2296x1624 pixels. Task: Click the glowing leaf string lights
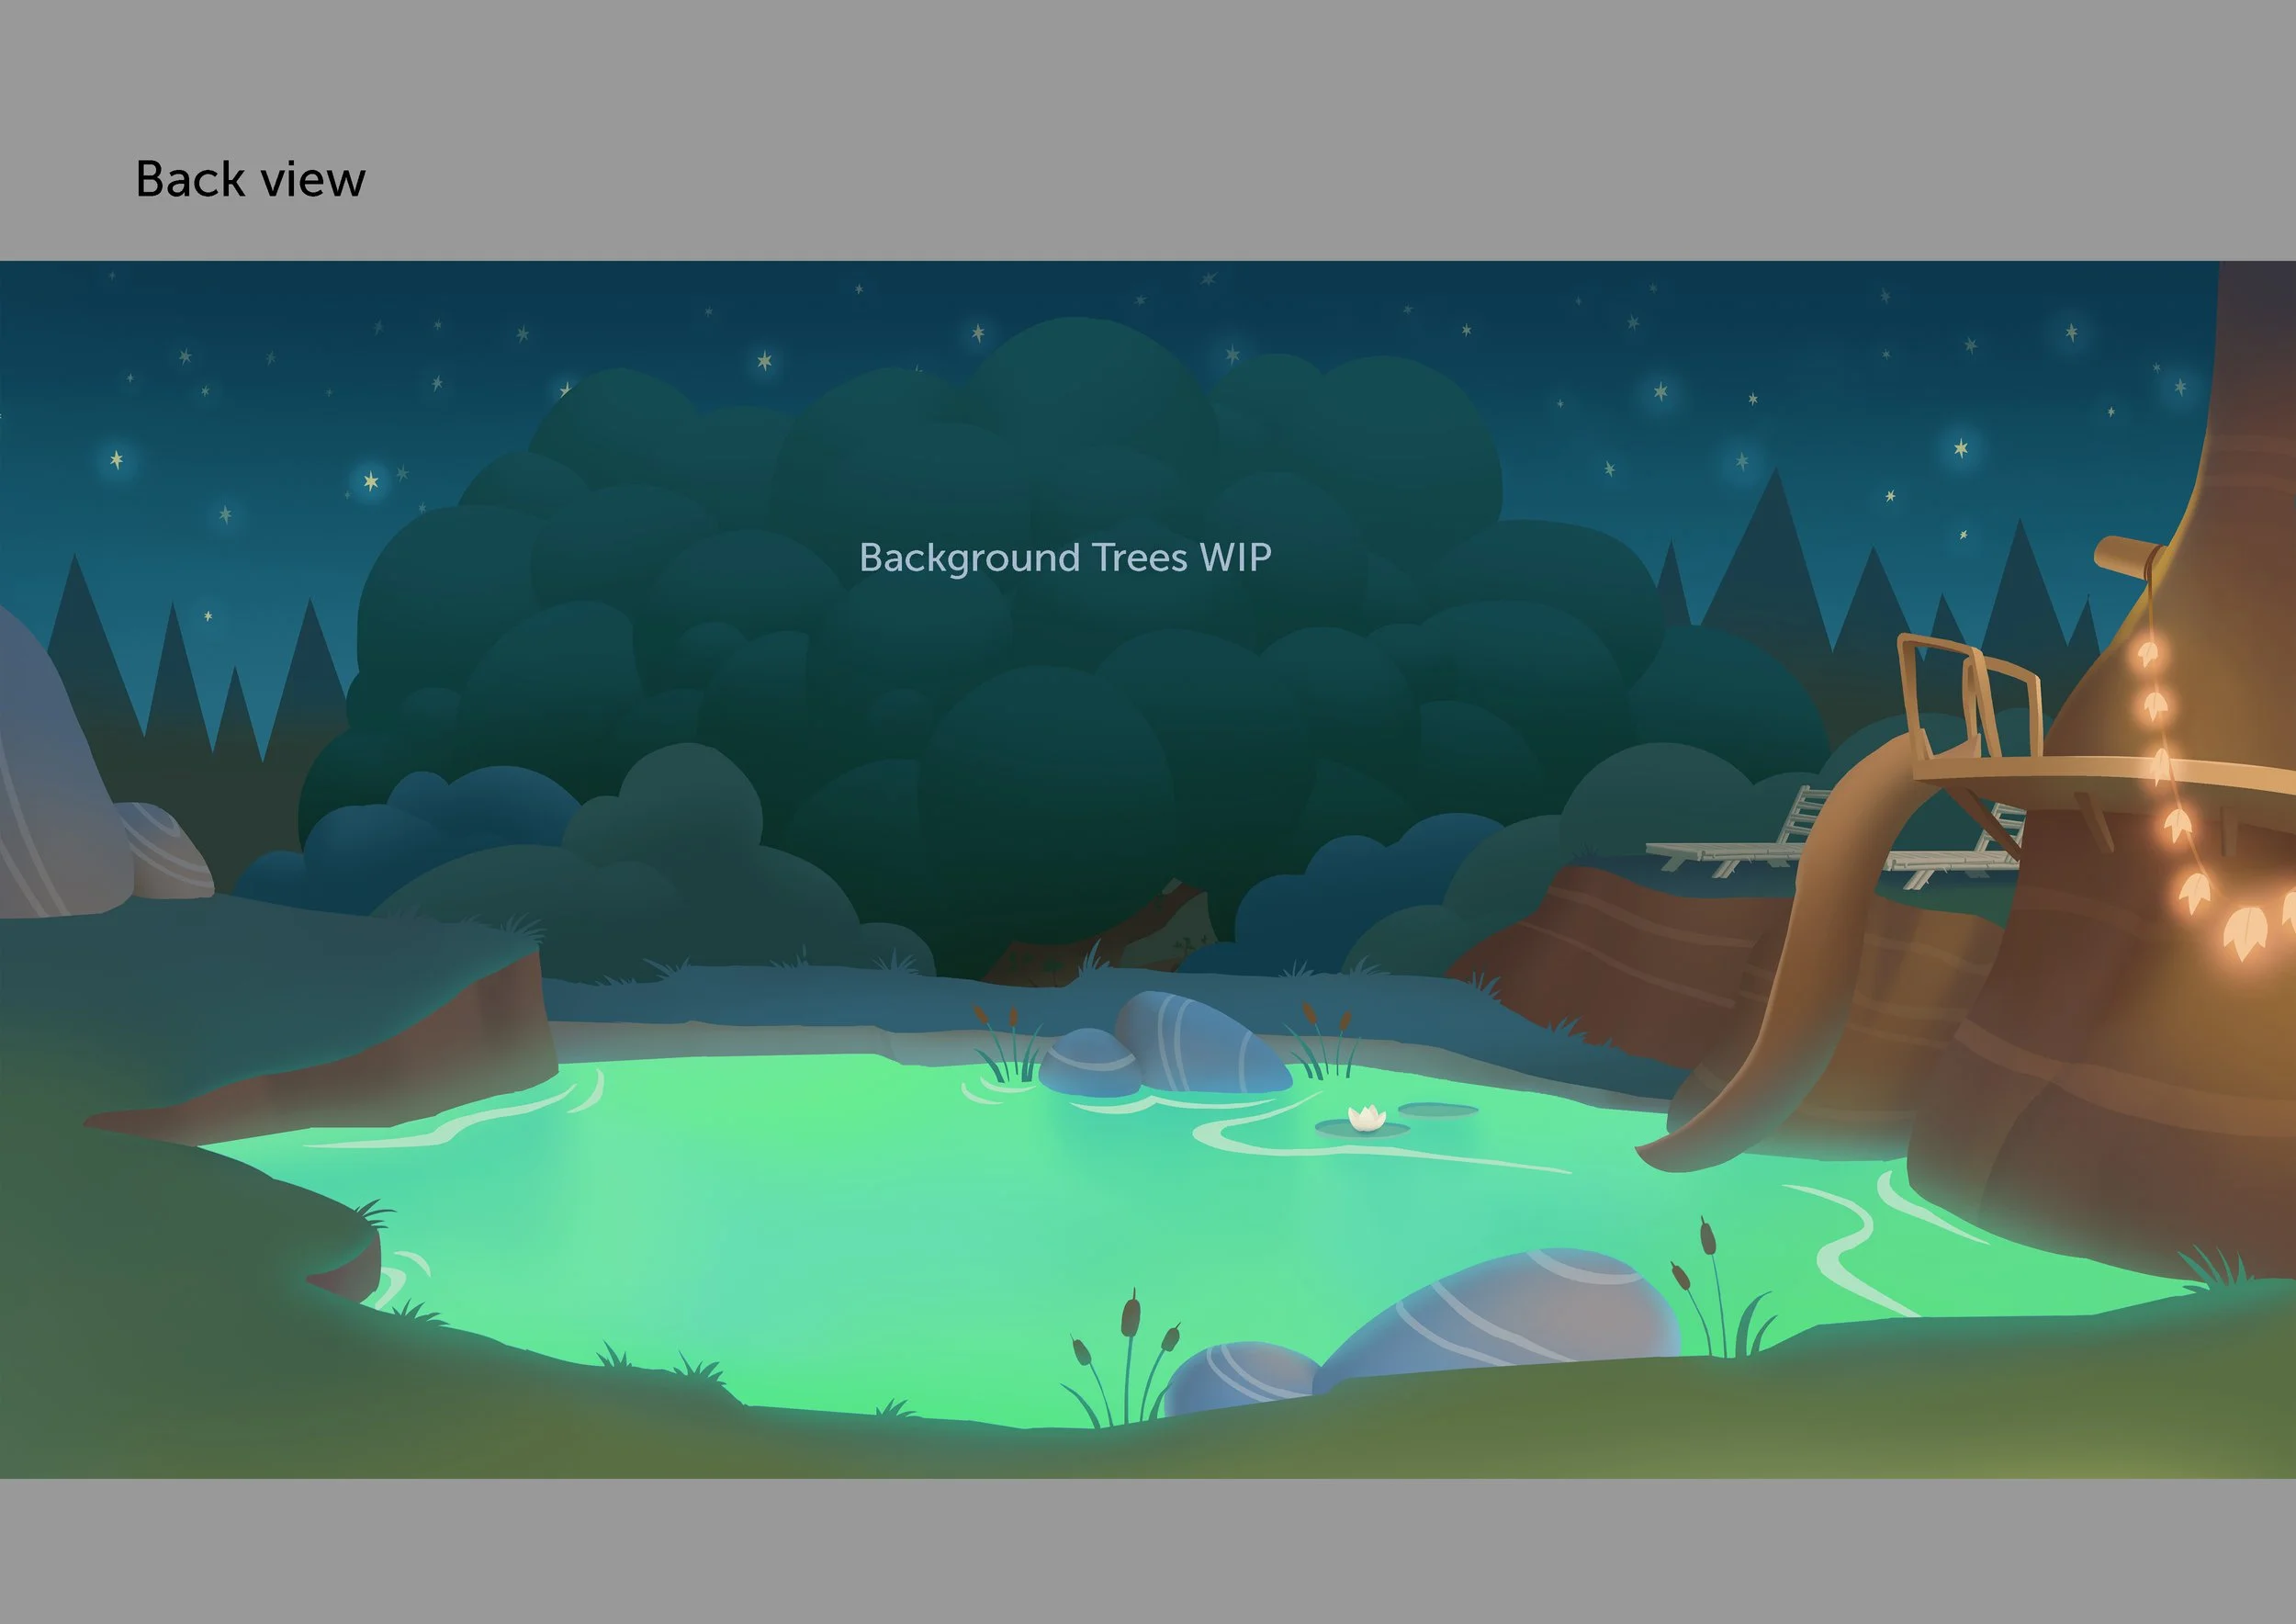[2180, 825]
